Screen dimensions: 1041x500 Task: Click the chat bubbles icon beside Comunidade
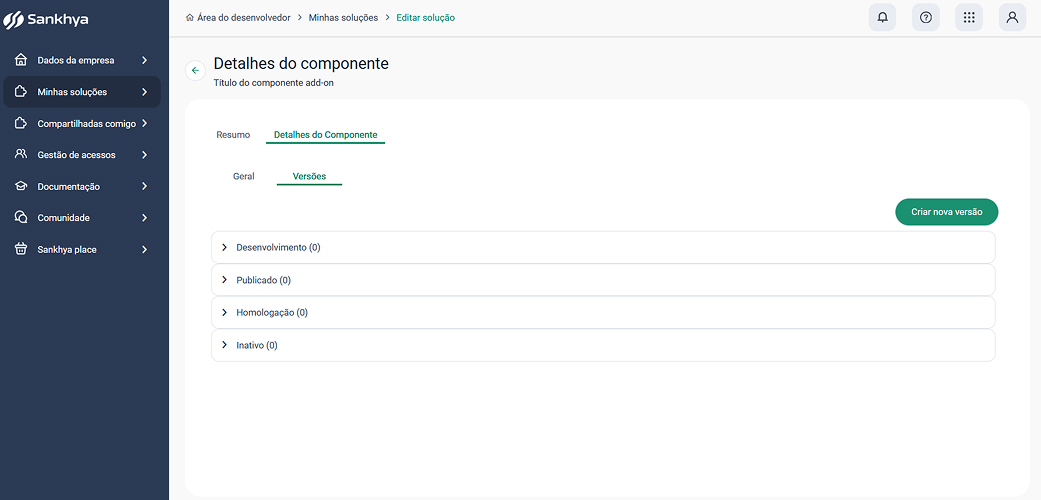click(x=21, y=218)
